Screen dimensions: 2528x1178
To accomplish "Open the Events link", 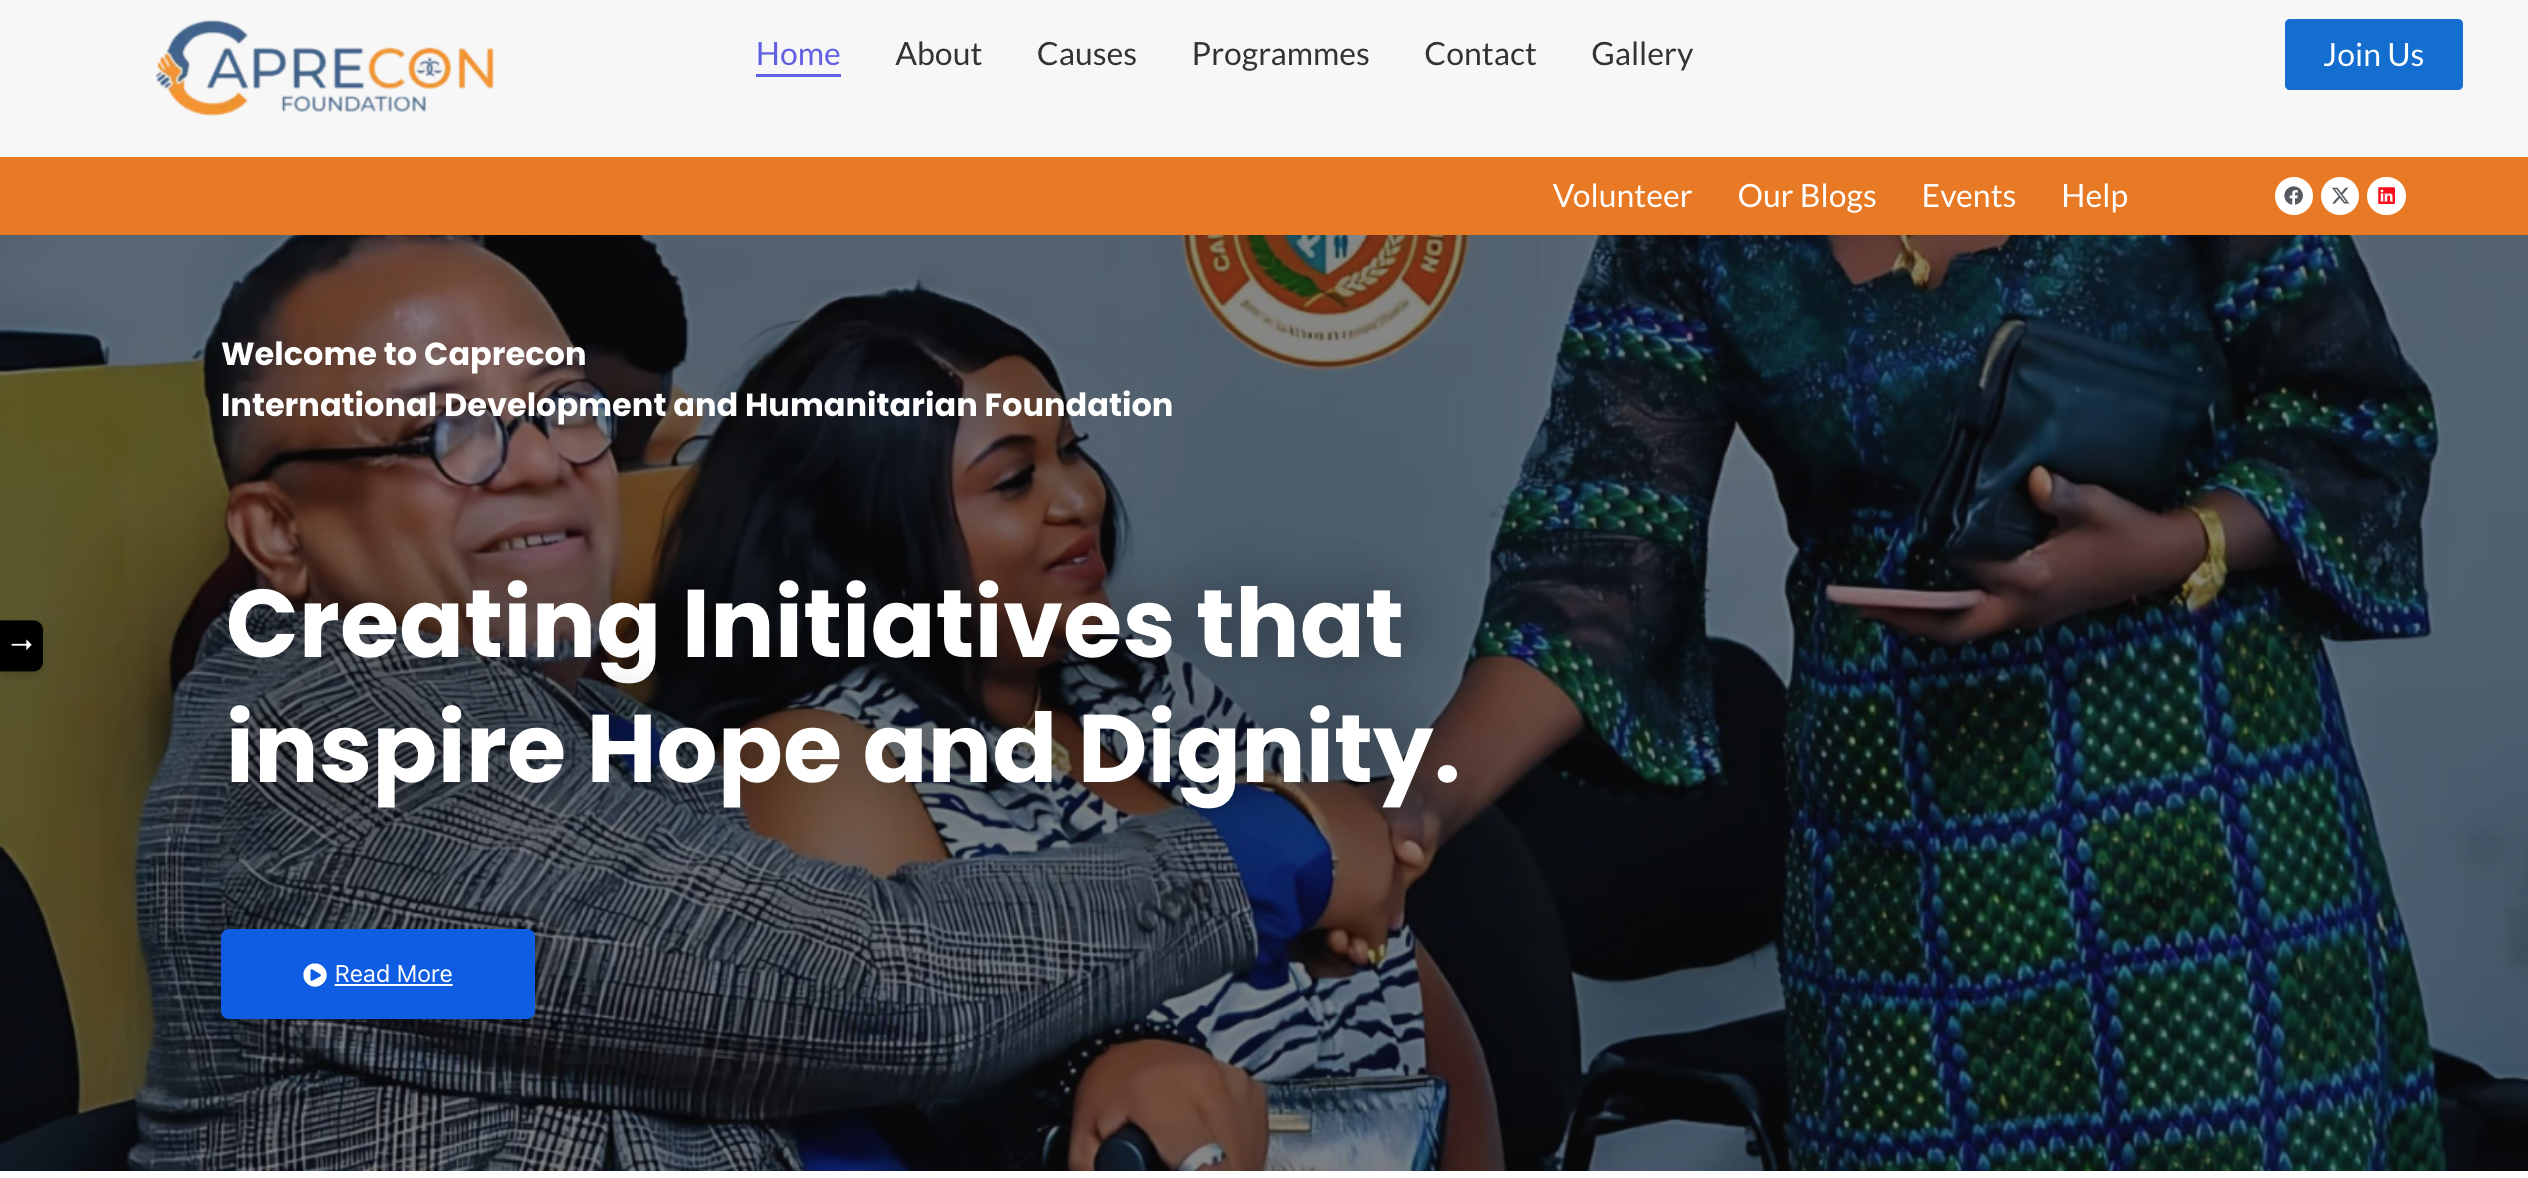I will point(1968,196).
